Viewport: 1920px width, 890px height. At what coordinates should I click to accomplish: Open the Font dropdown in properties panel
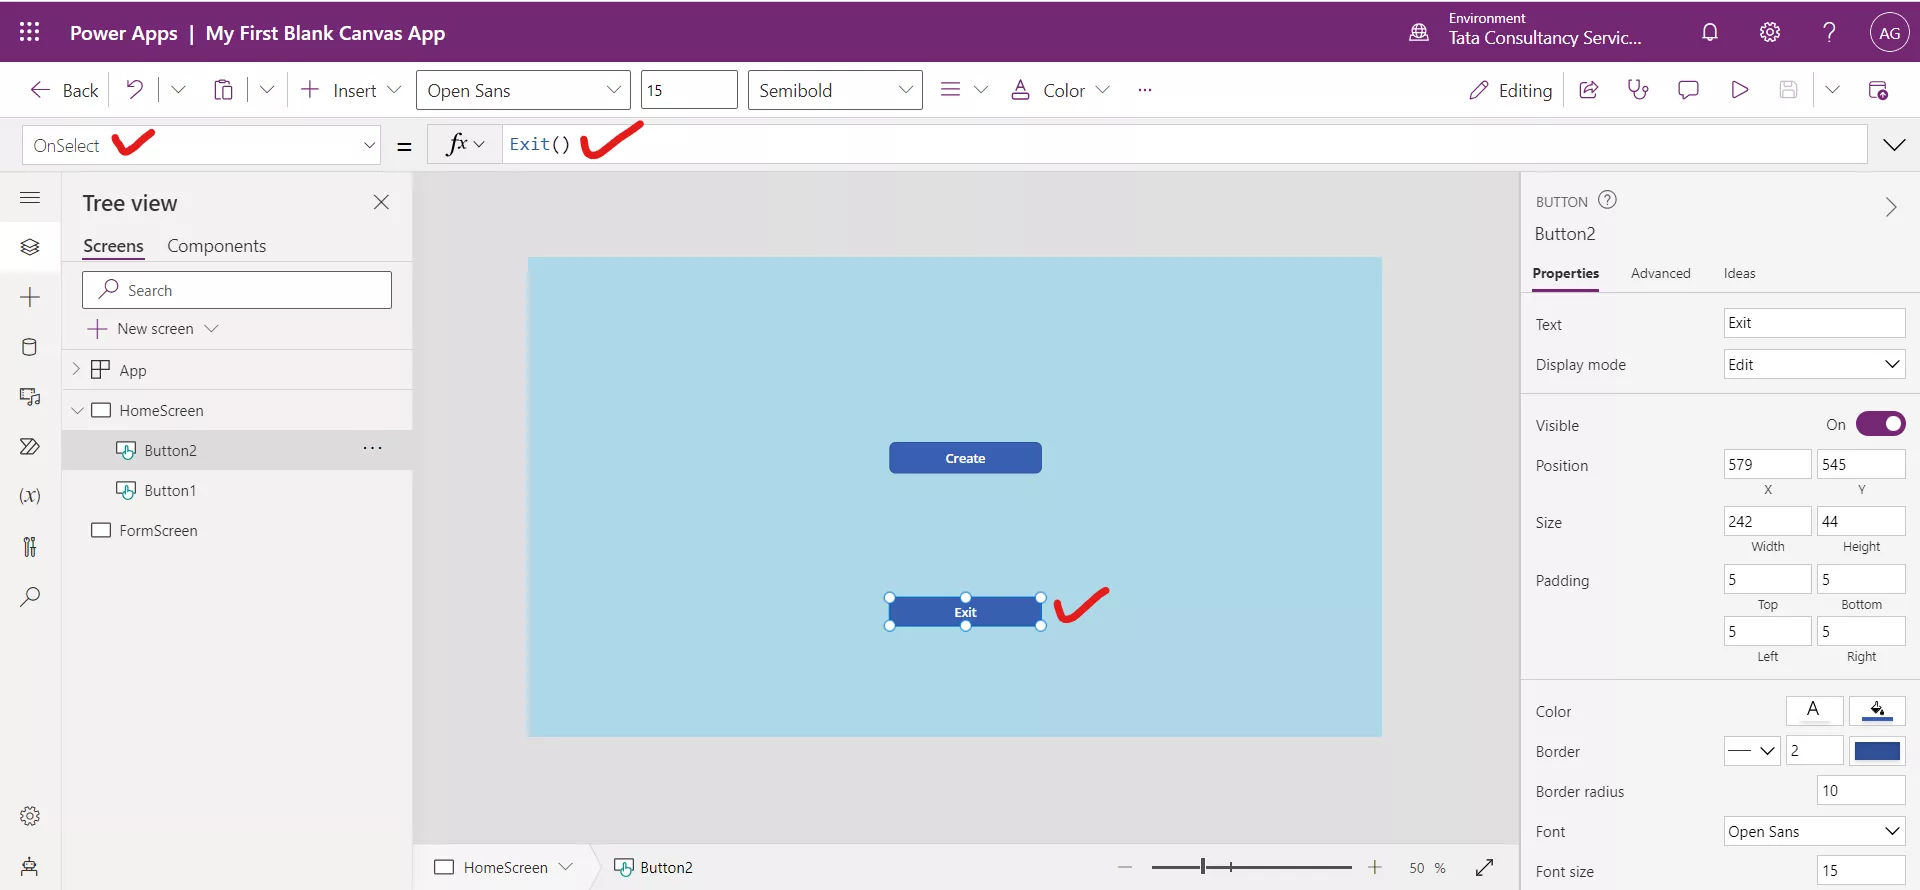1814,831
